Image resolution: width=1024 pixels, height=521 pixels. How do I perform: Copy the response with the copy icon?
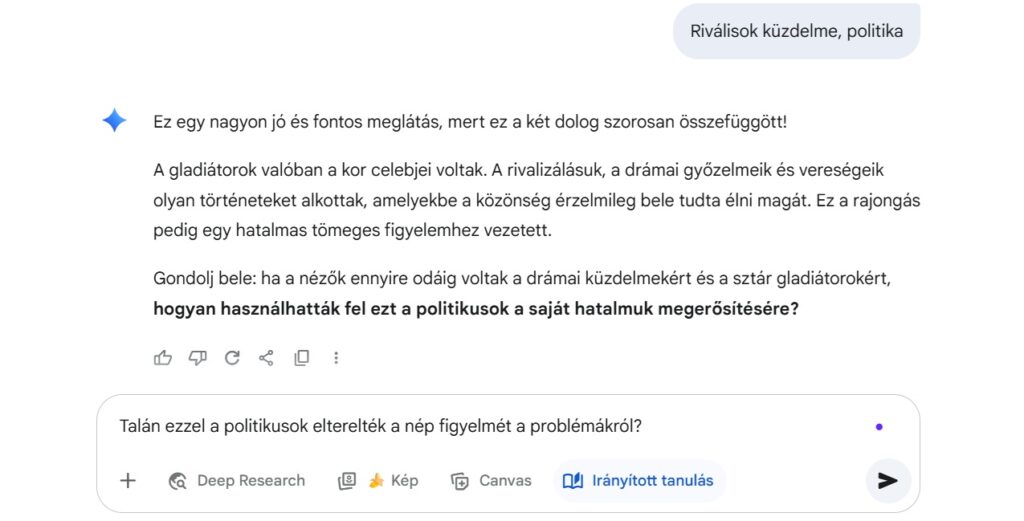pyautogui.click(x=301, y=358)
